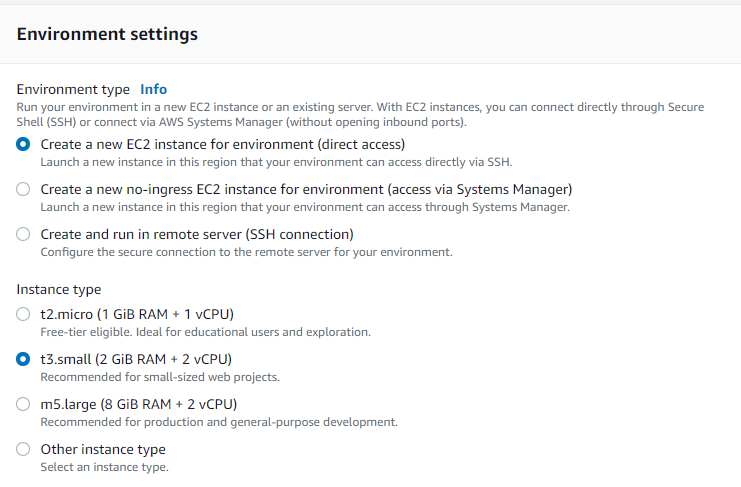
Task: Click the "Other instance type" label text
Action: (x=103, y=449)
